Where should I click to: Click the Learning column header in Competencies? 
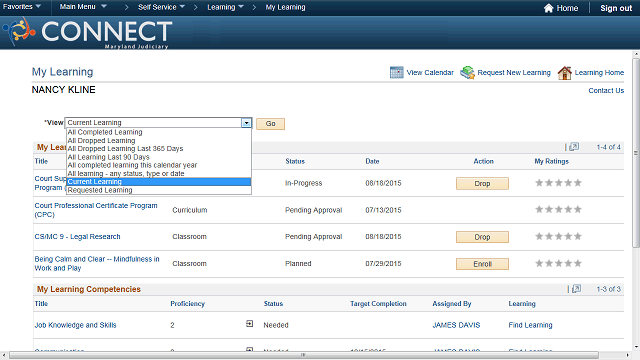(522, 304)
